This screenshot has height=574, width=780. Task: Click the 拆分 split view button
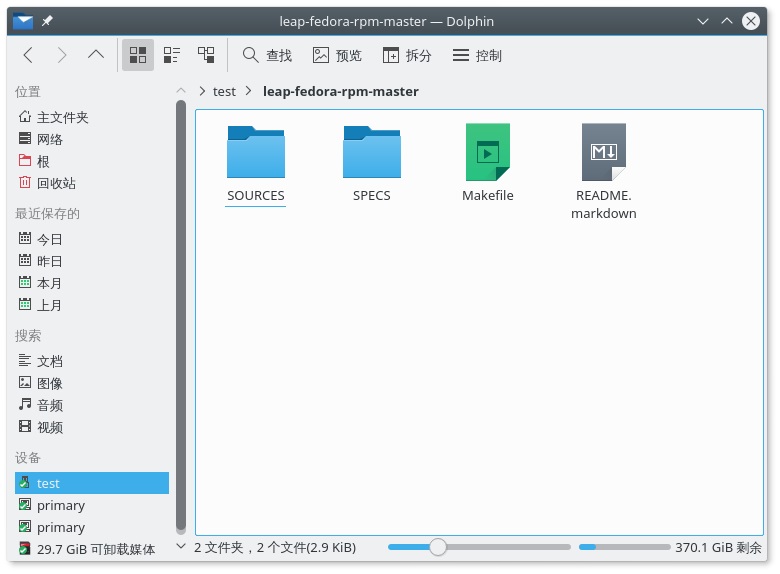click(407, 55)
